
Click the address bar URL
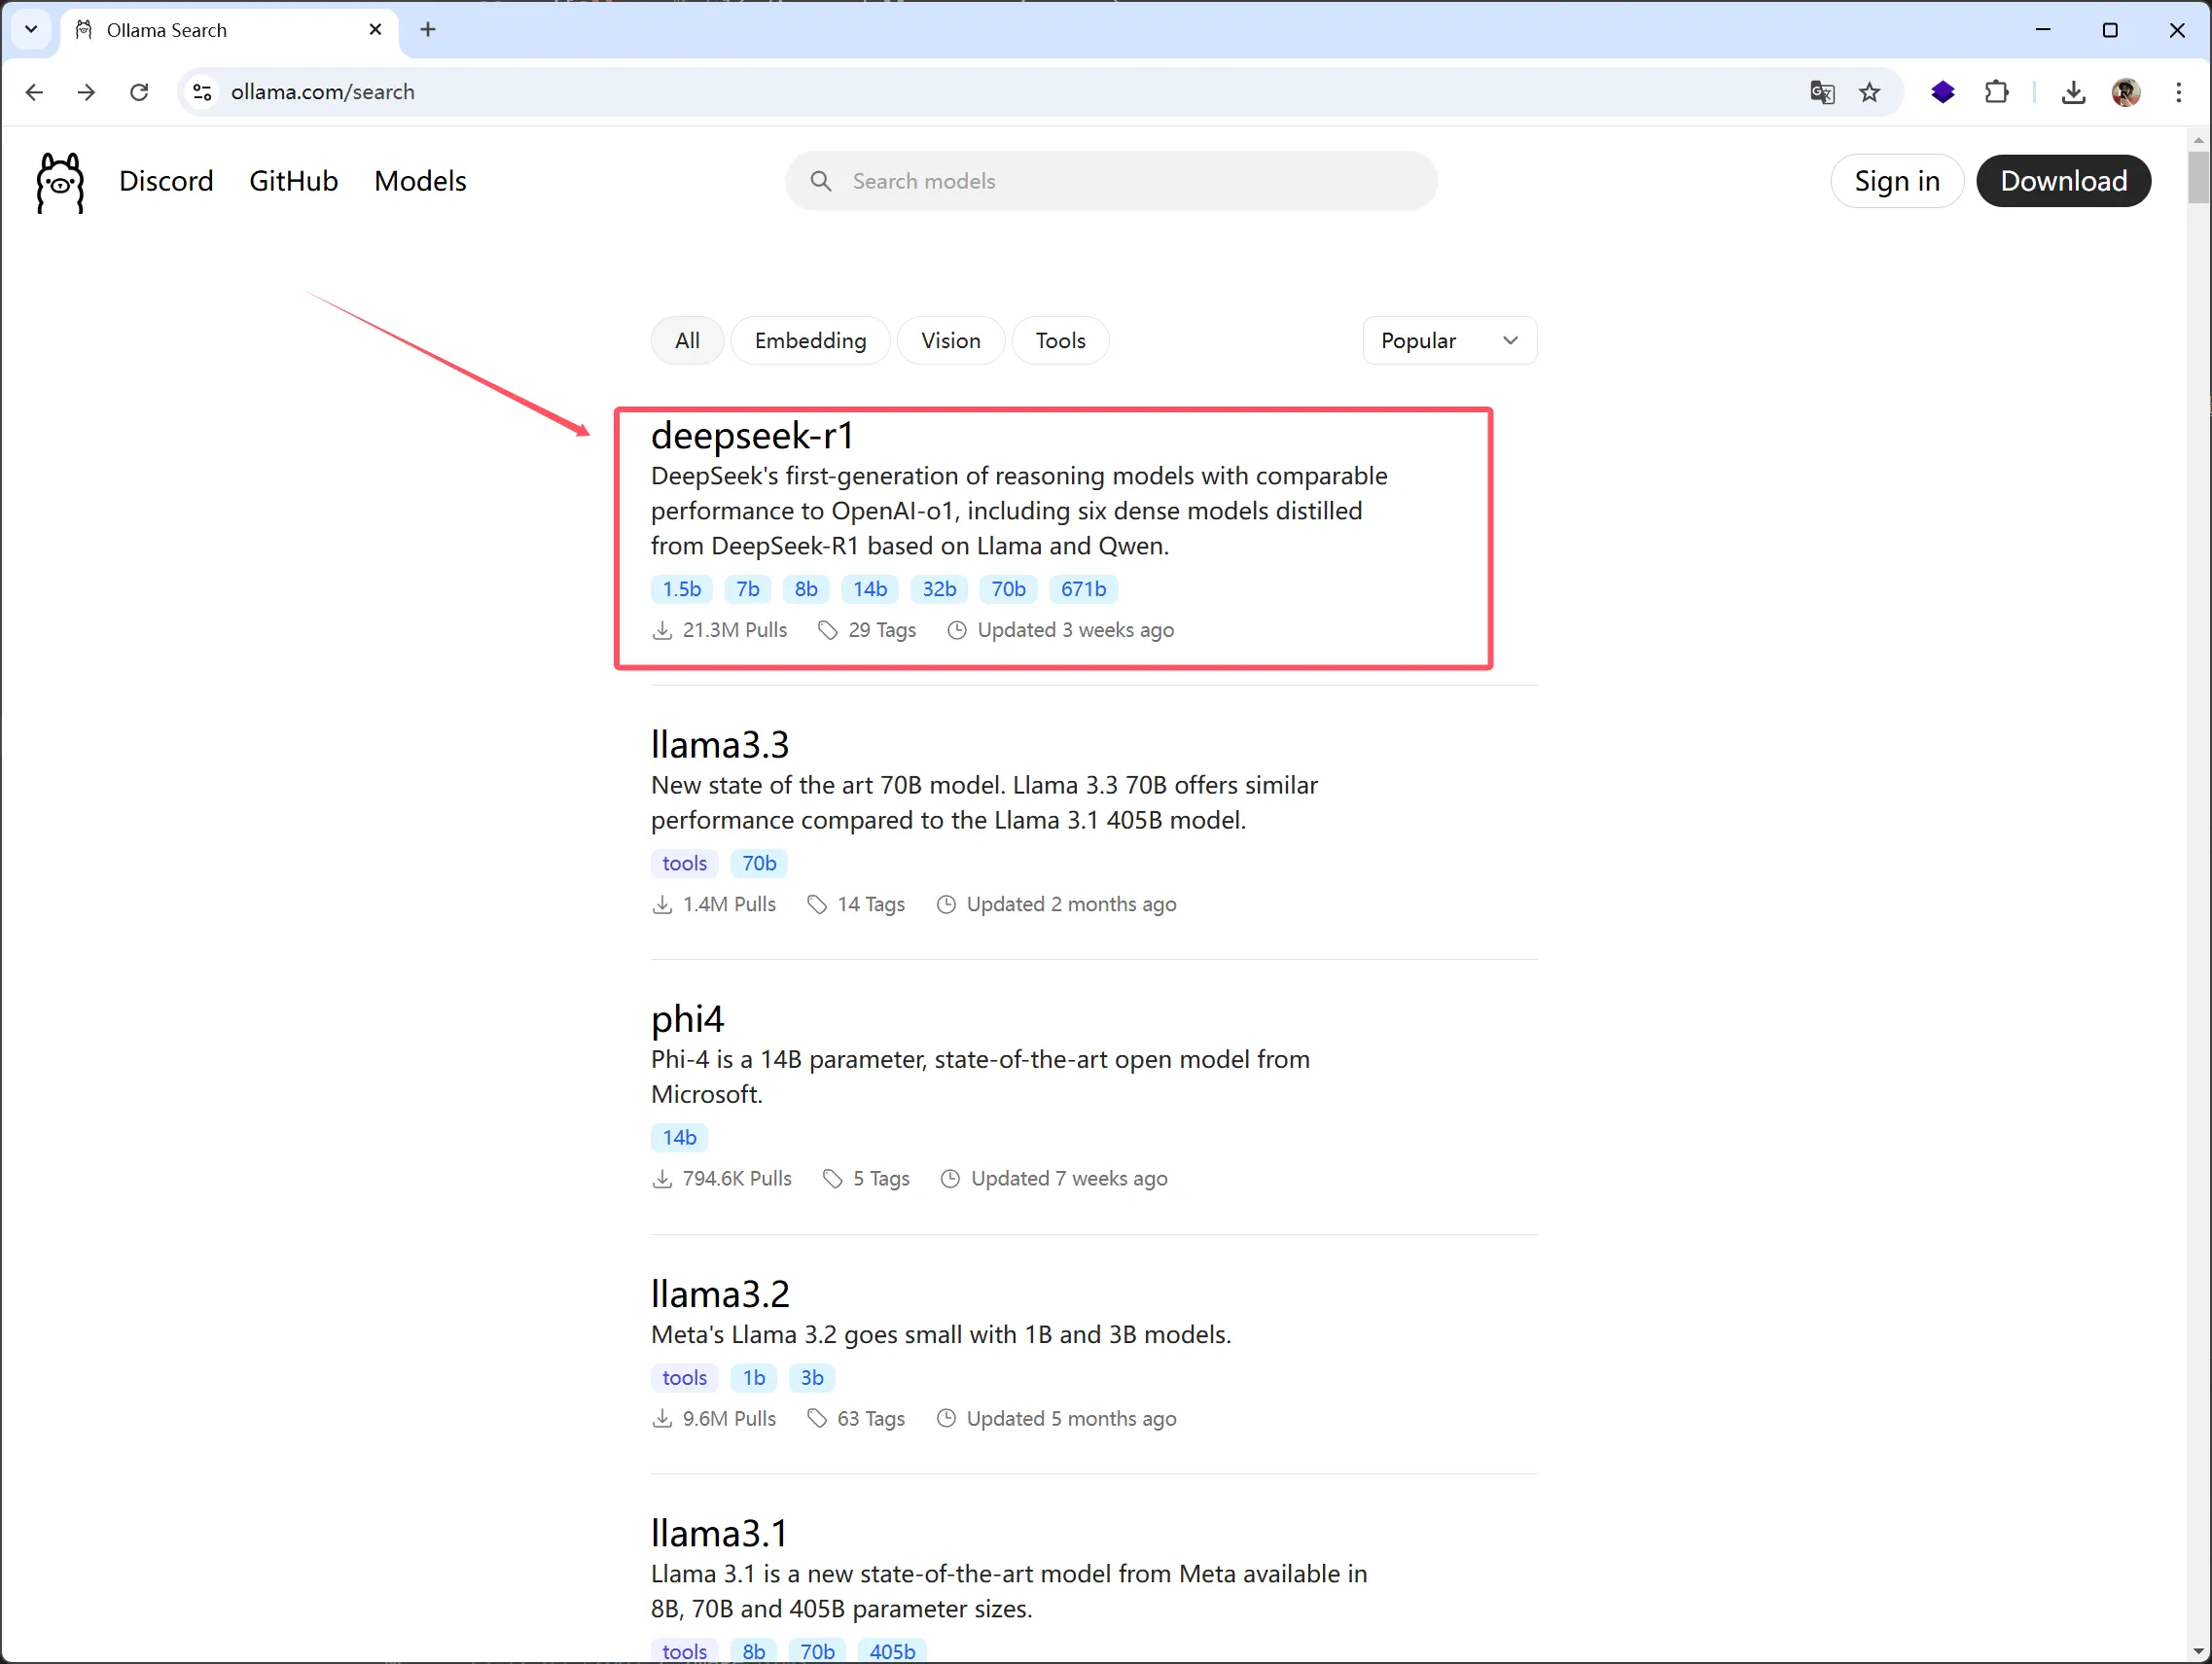click(322, 92)
